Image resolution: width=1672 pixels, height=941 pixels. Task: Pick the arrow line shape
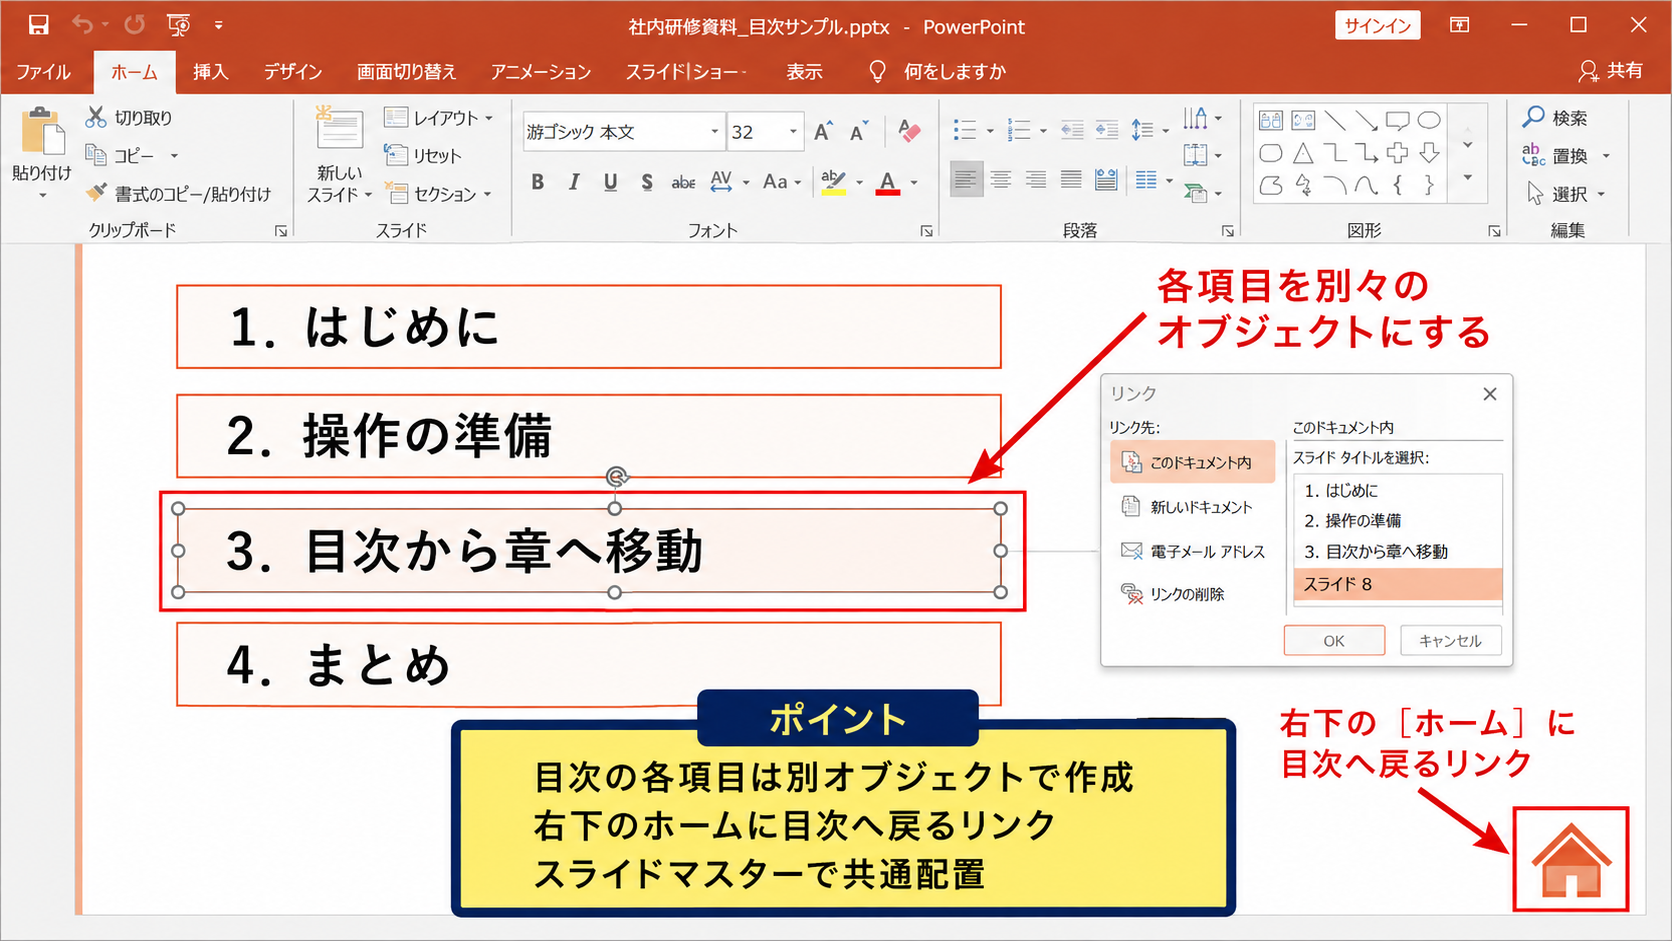pos(1366,121)
